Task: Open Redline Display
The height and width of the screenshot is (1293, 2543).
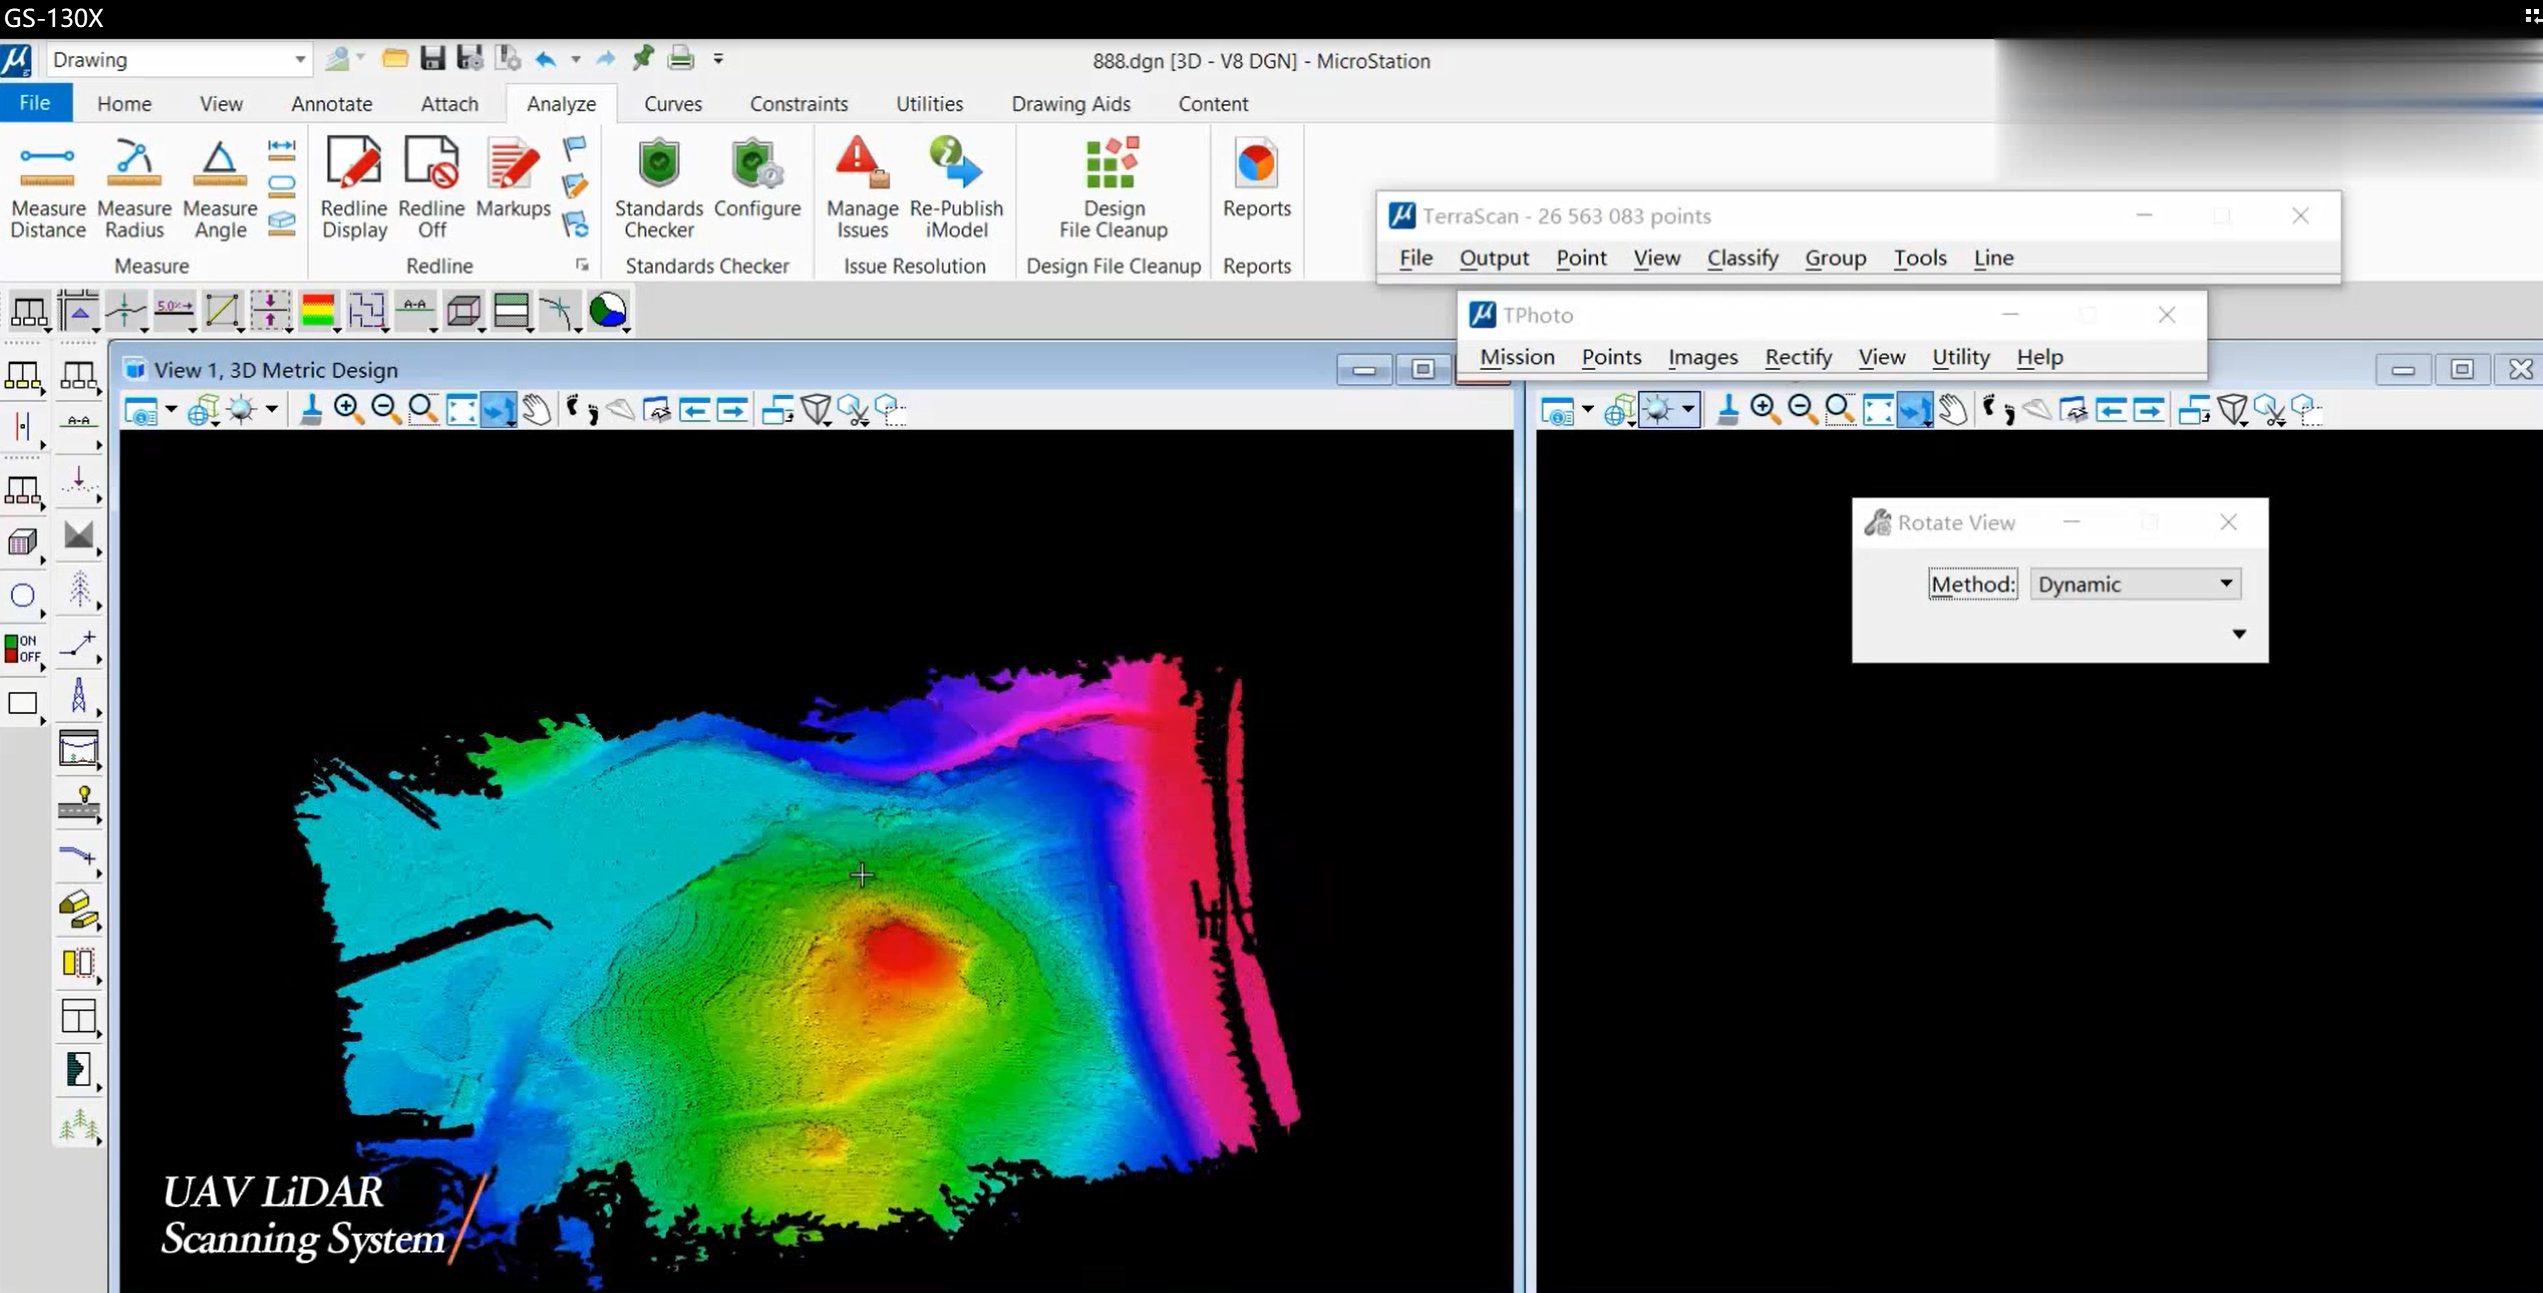Action: pos(354,188)
